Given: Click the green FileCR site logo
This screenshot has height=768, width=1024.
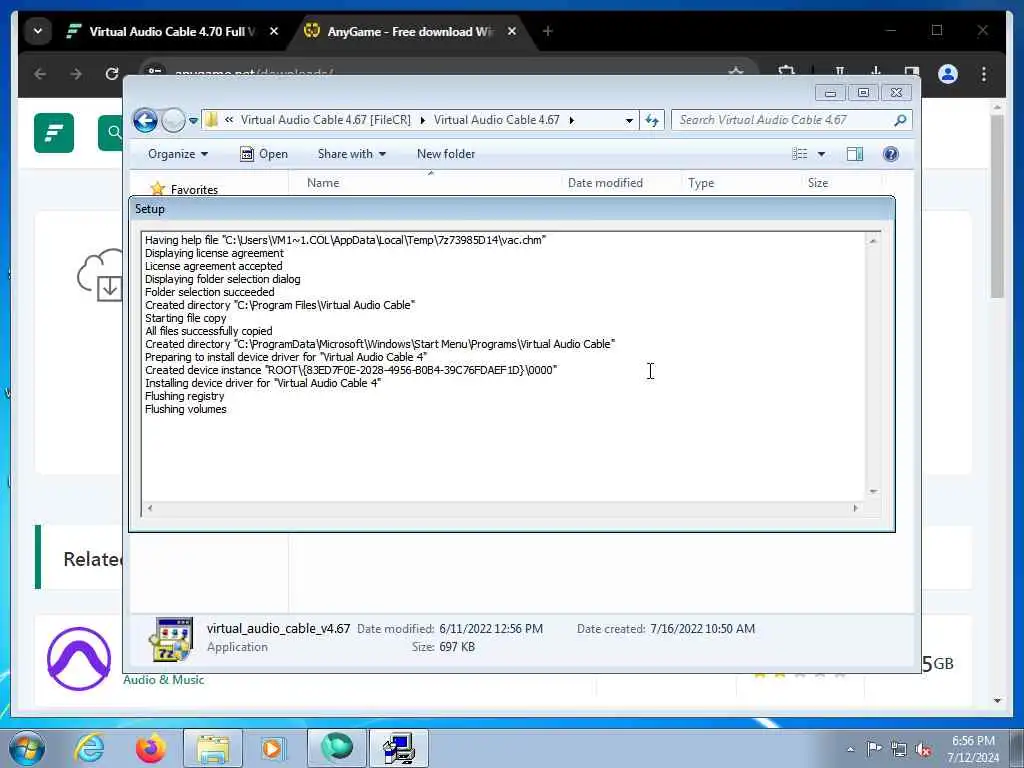Looking at the screenshot, I should pyautogui.click(x=54, y=133).
